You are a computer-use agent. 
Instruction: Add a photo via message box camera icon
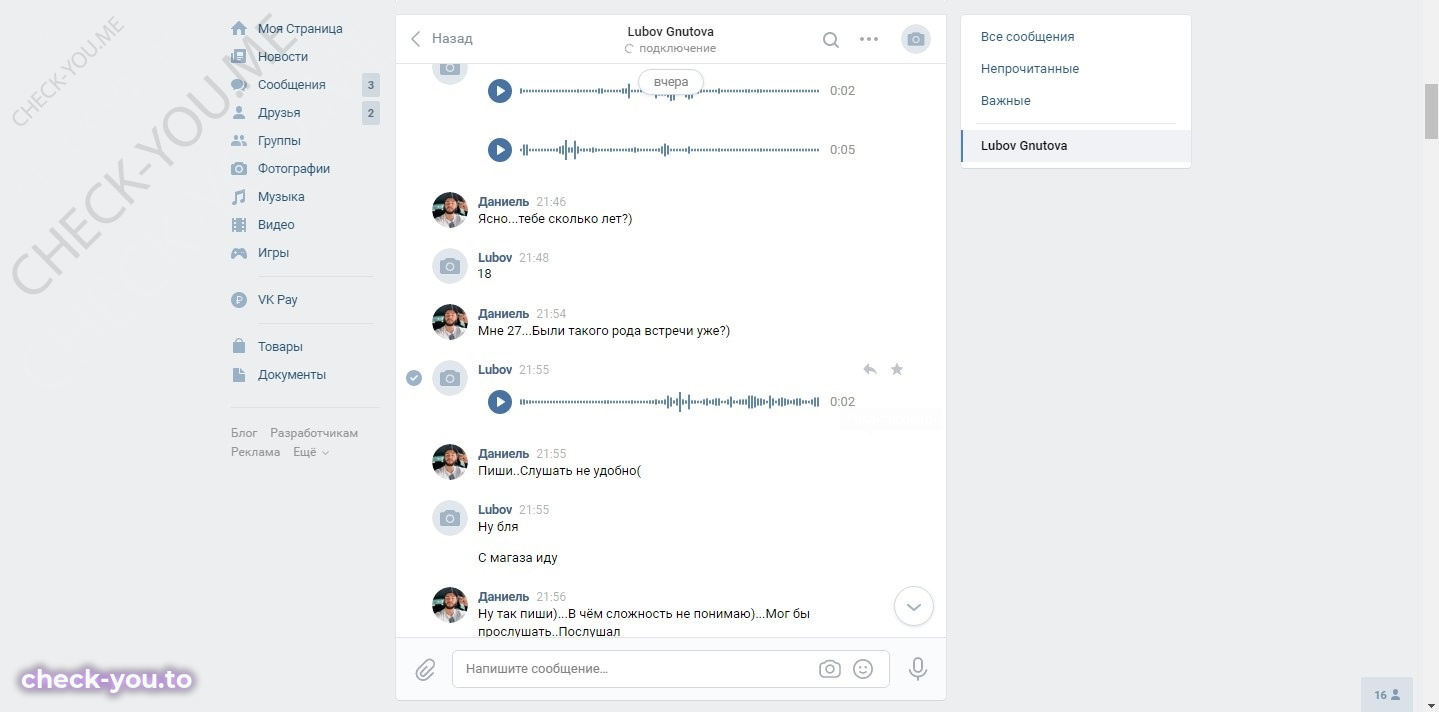point(829,669)
